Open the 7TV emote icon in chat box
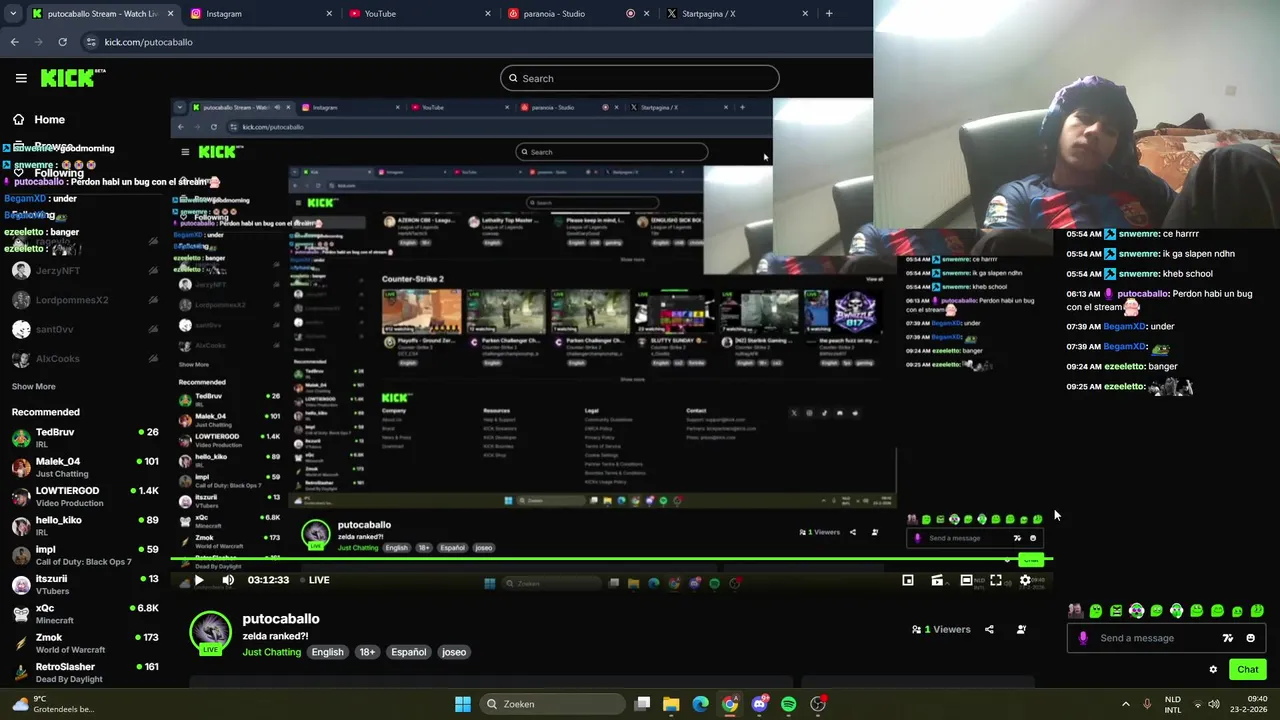 click(1228, 638)
